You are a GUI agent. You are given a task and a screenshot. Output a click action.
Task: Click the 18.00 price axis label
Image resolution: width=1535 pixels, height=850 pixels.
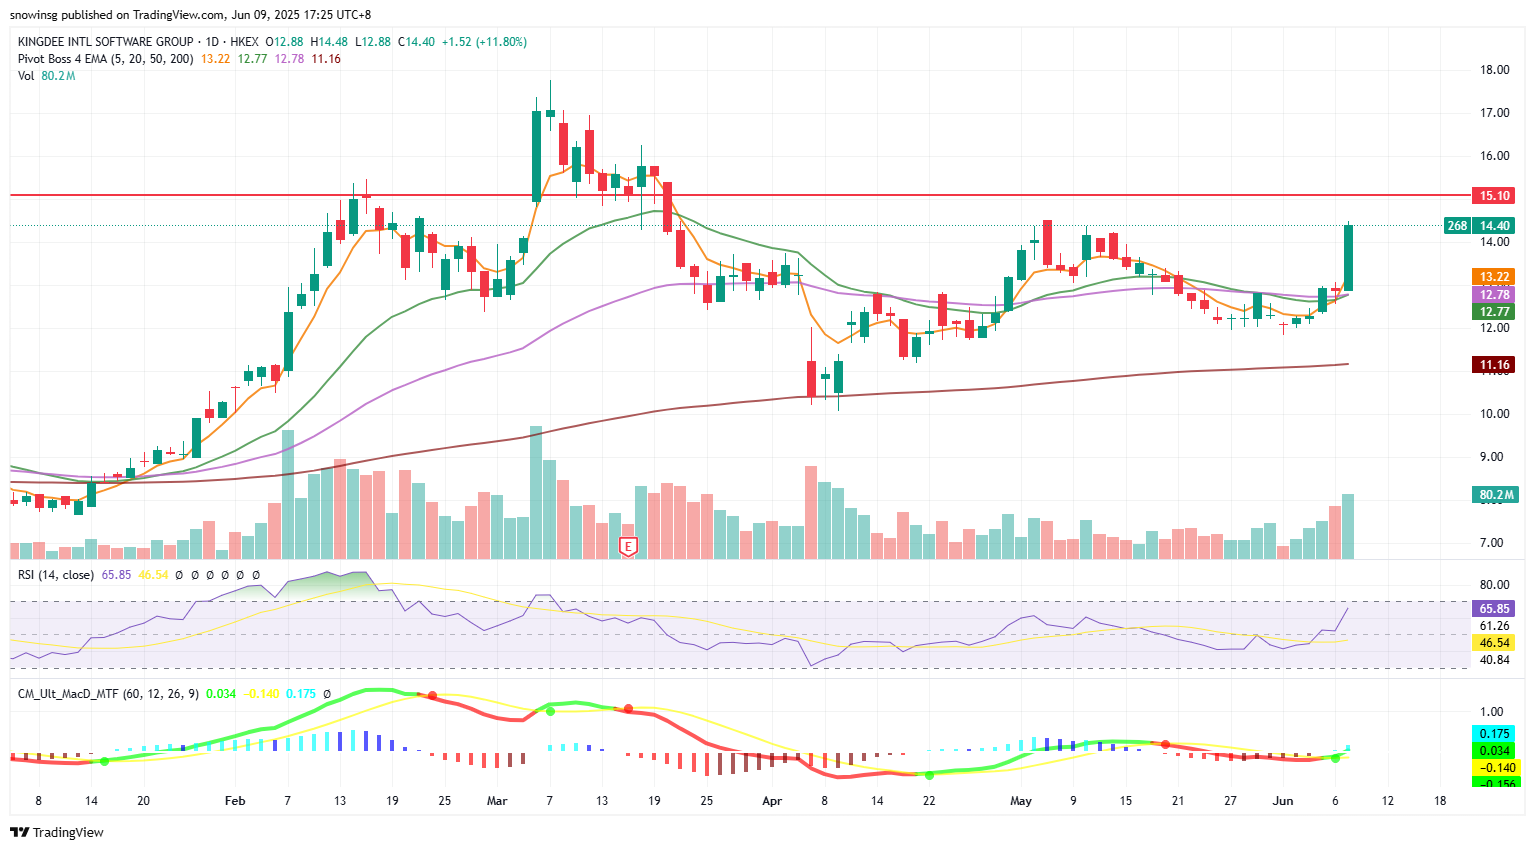[1494, 70]
